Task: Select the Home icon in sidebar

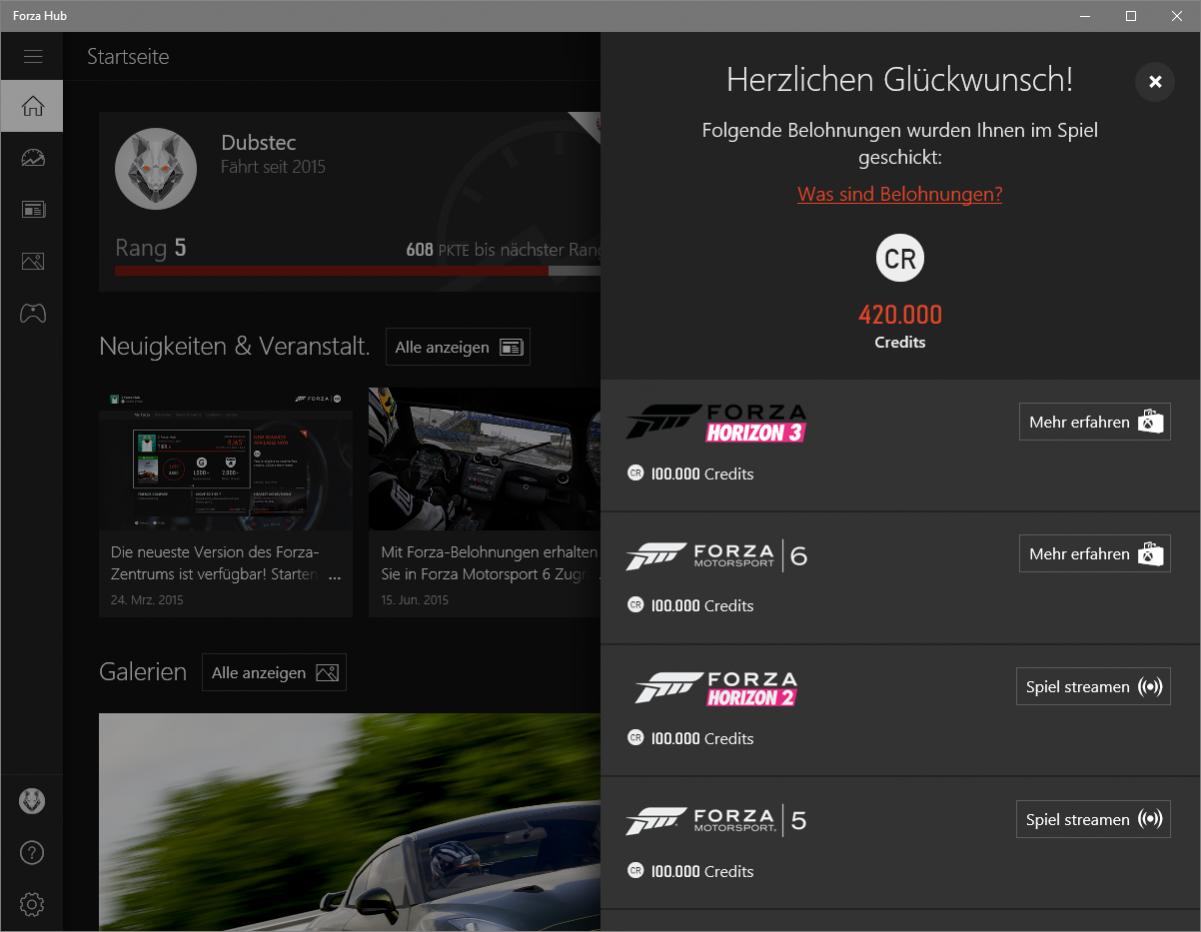Action: 32,106
